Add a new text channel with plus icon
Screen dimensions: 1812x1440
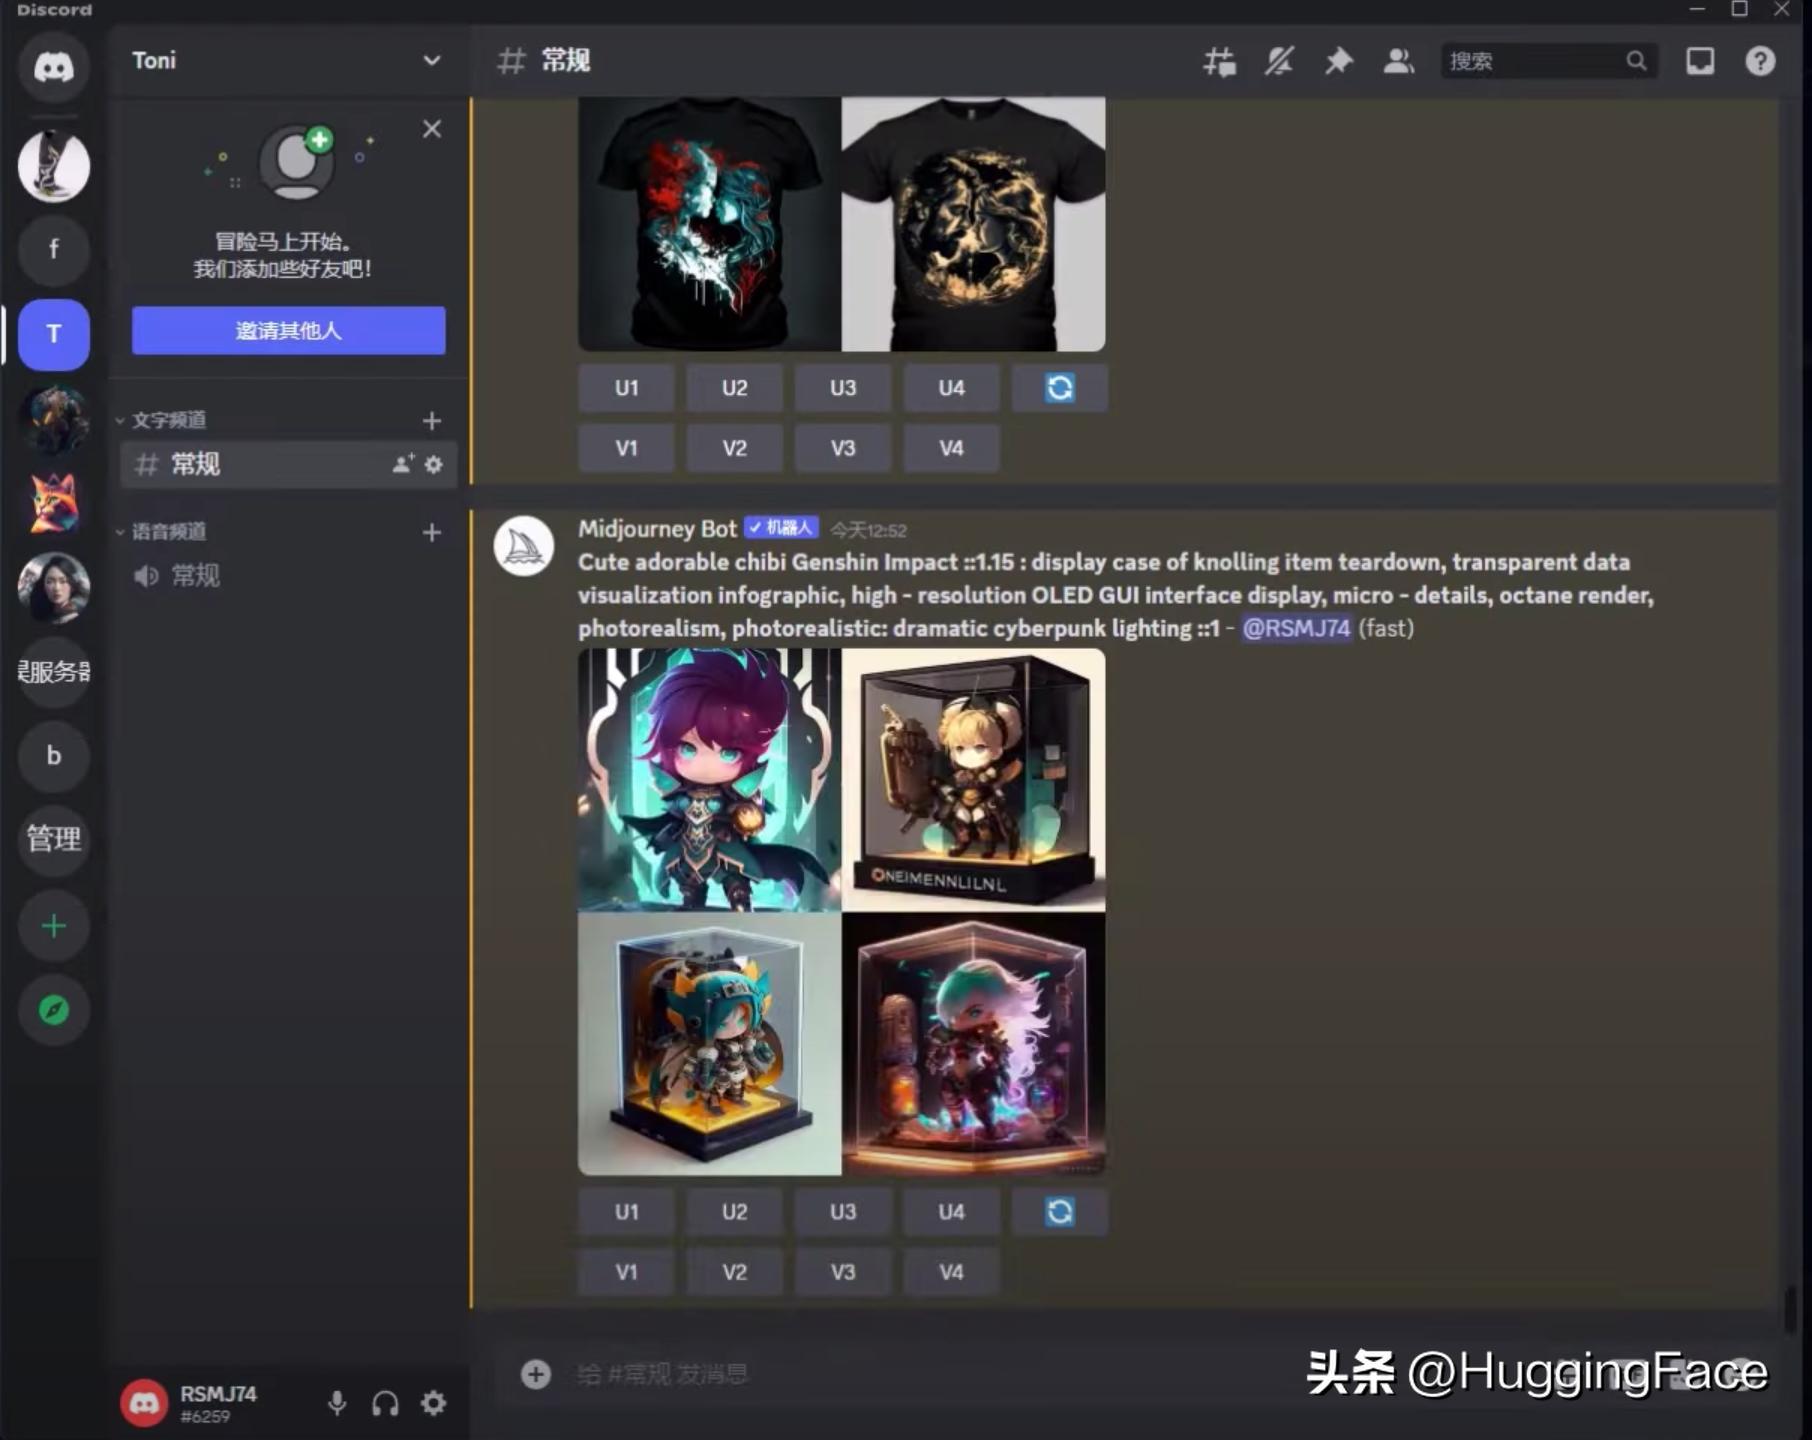point(432,421)
